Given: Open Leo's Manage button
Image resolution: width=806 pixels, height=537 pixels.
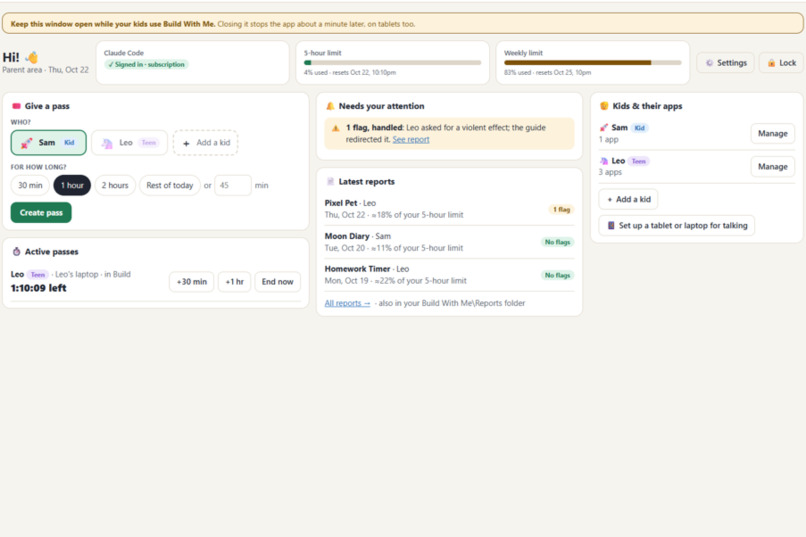Looking at the screenshot, I should click(773, 166).
